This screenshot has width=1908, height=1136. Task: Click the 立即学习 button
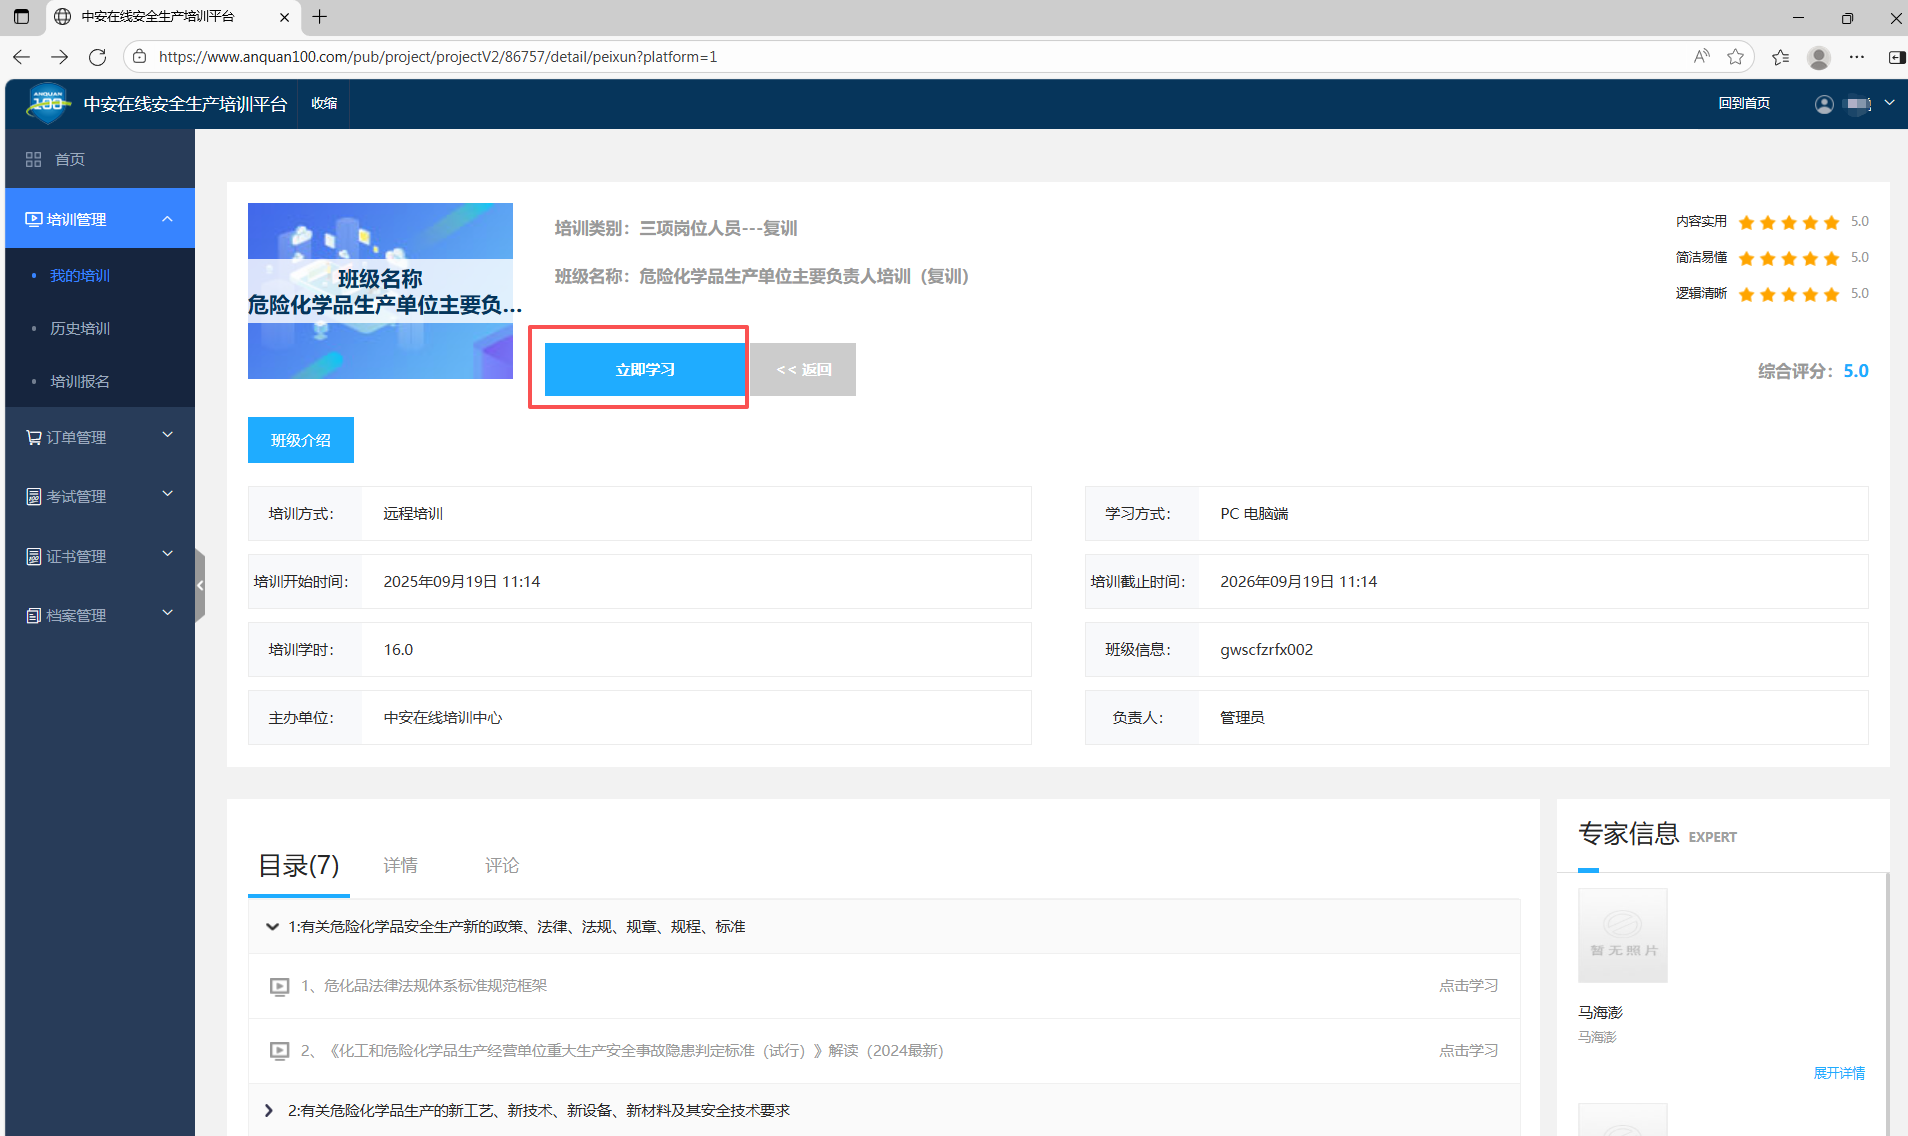tap(645, 369)
